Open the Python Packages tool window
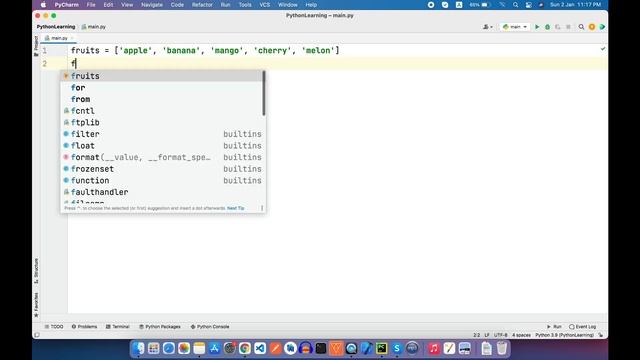The width and height of the screenshot is (640, 360). (160, 327)
